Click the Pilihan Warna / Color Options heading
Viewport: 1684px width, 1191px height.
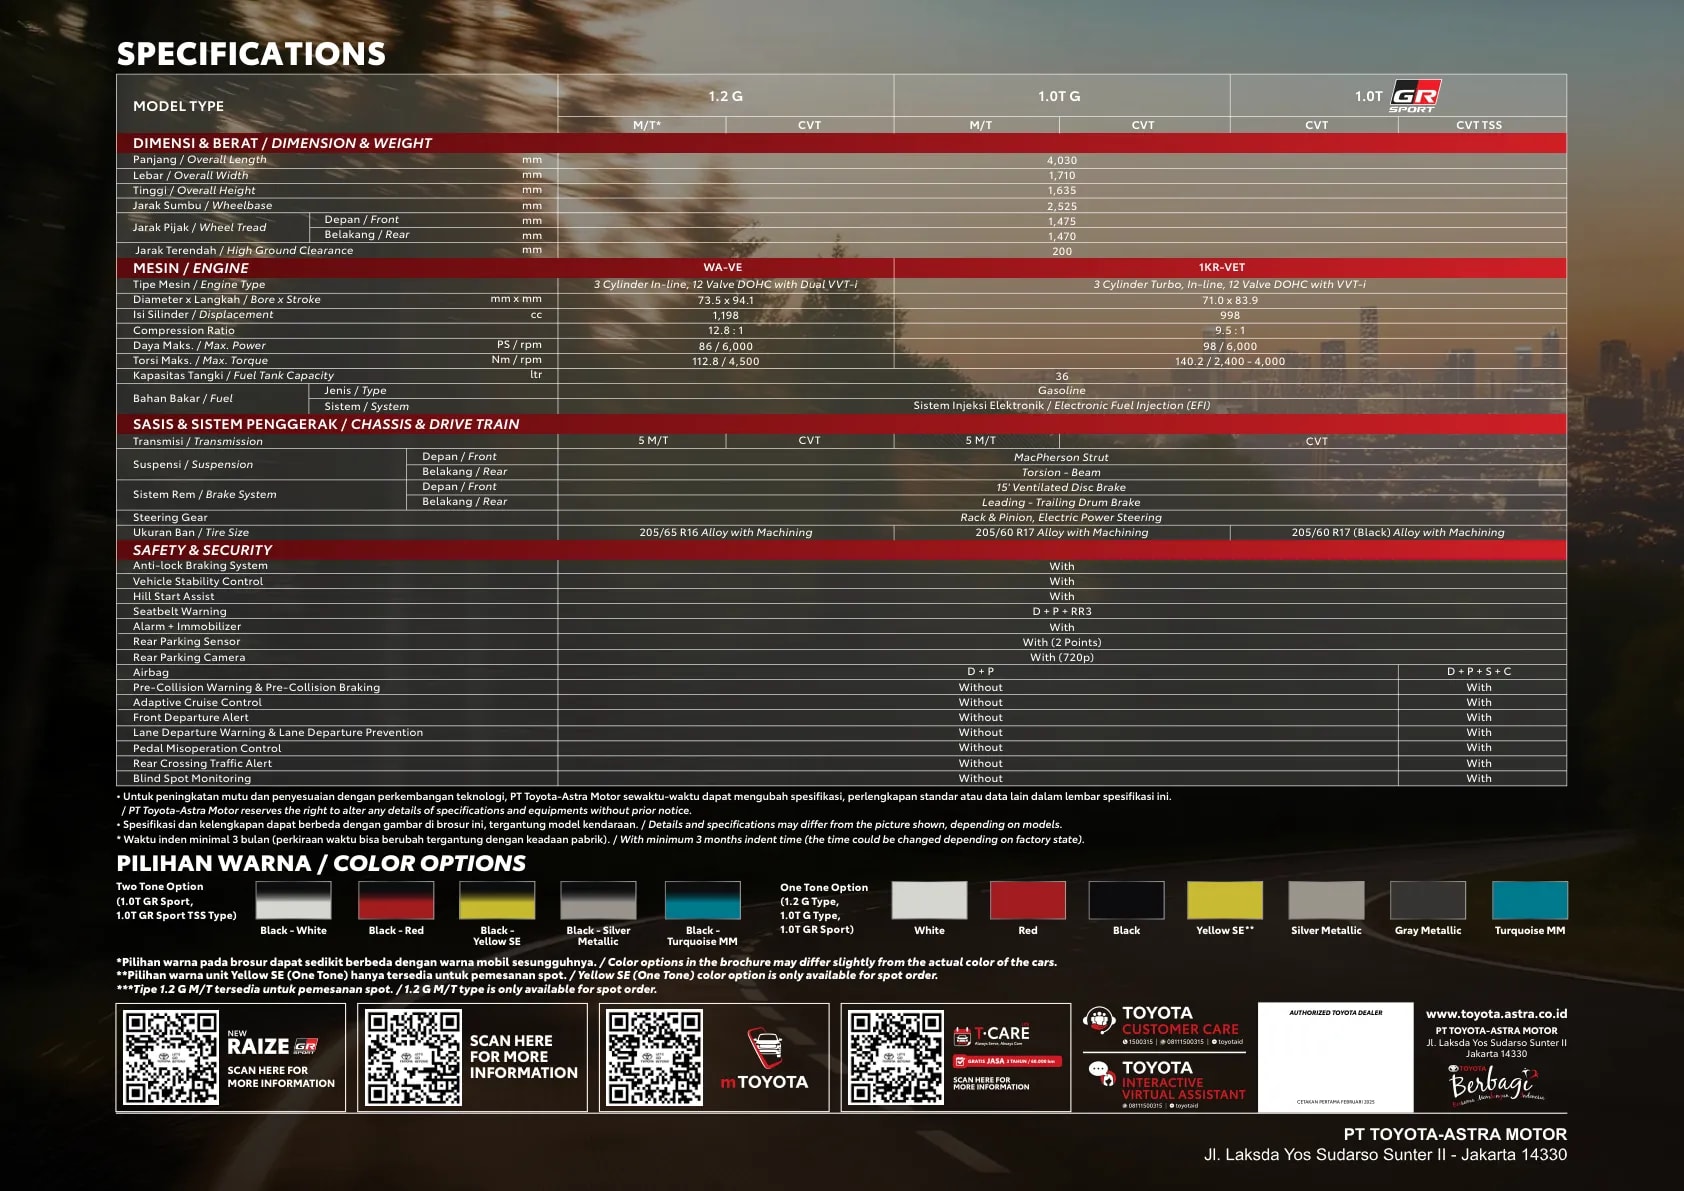click(x=321, y=863)
